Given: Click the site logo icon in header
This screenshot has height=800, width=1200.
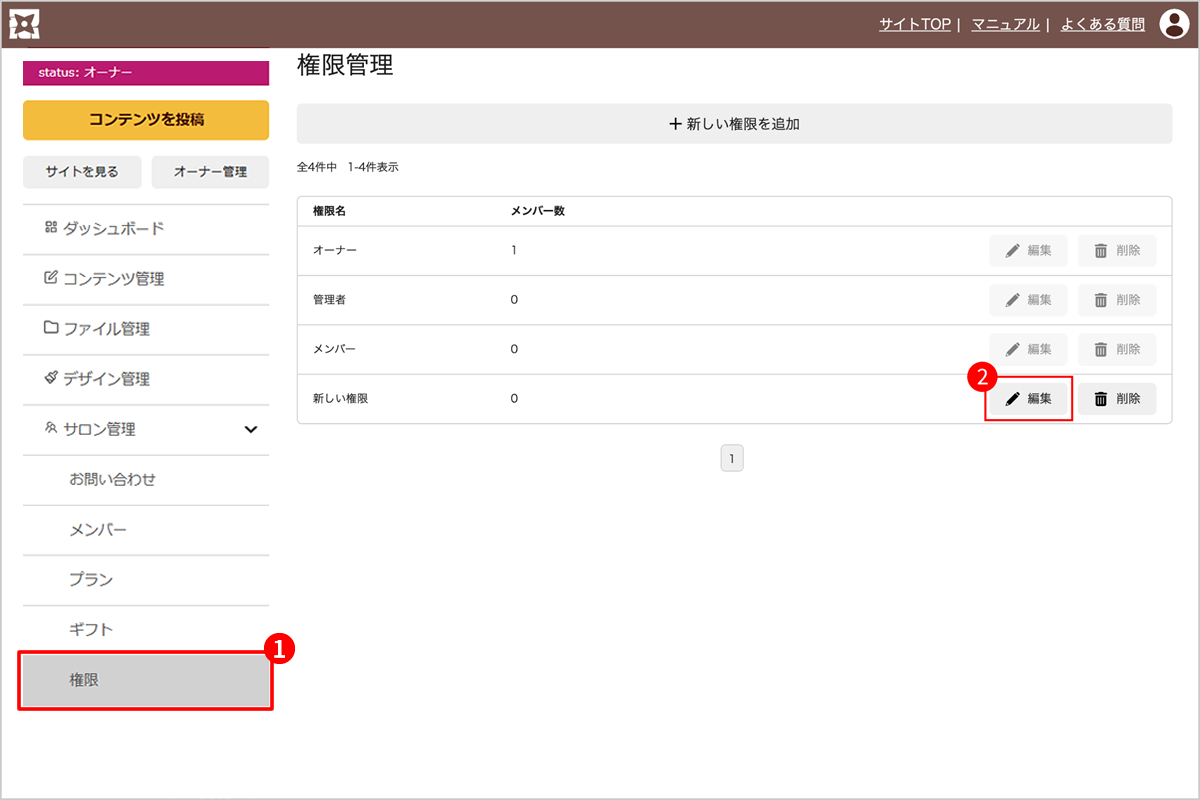Looking at the screenshot, I should click(24, 24).
